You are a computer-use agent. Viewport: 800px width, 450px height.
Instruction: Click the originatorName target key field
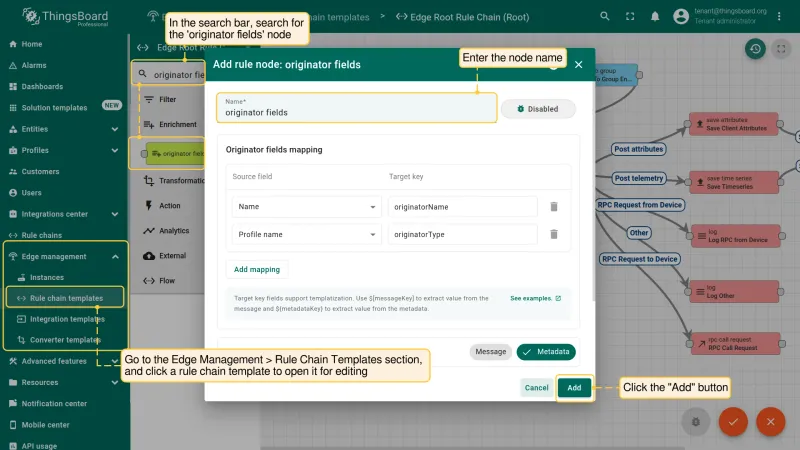(463, 207)
